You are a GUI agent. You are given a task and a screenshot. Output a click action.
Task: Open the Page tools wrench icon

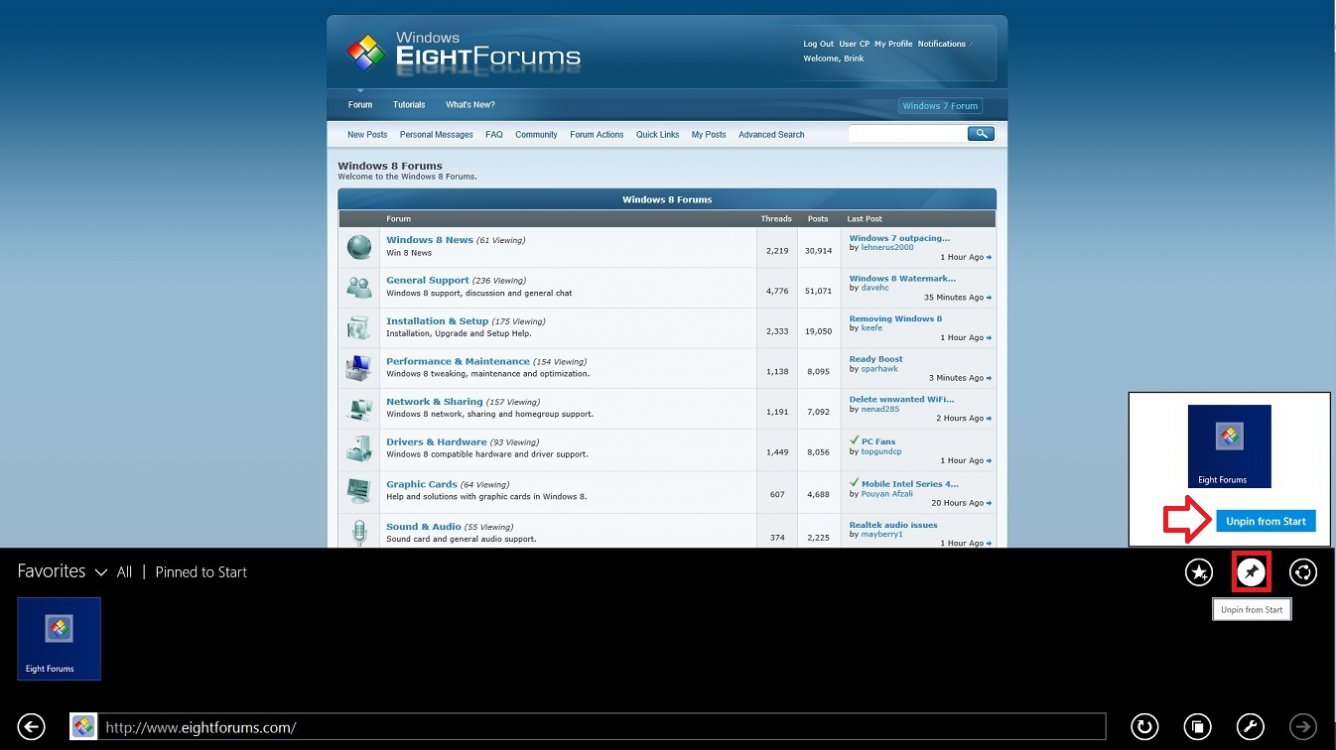point(1250,726)
